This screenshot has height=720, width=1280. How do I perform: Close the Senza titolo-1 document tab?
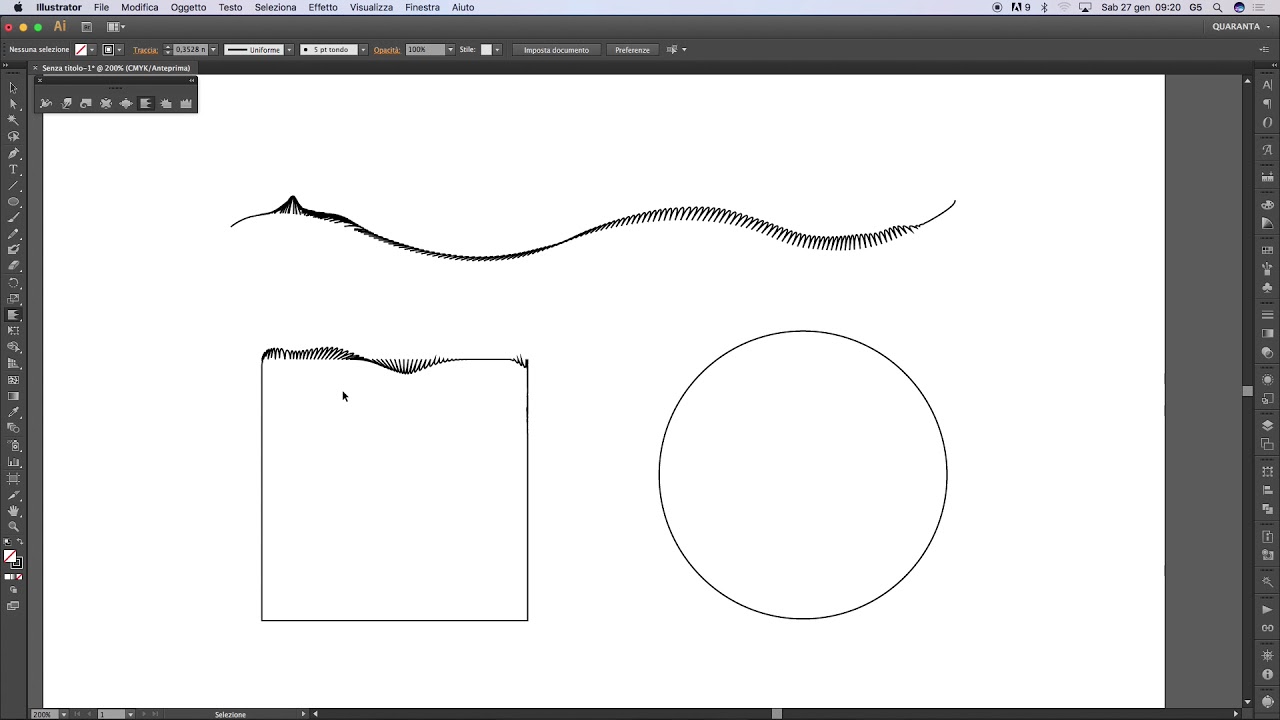35,68
